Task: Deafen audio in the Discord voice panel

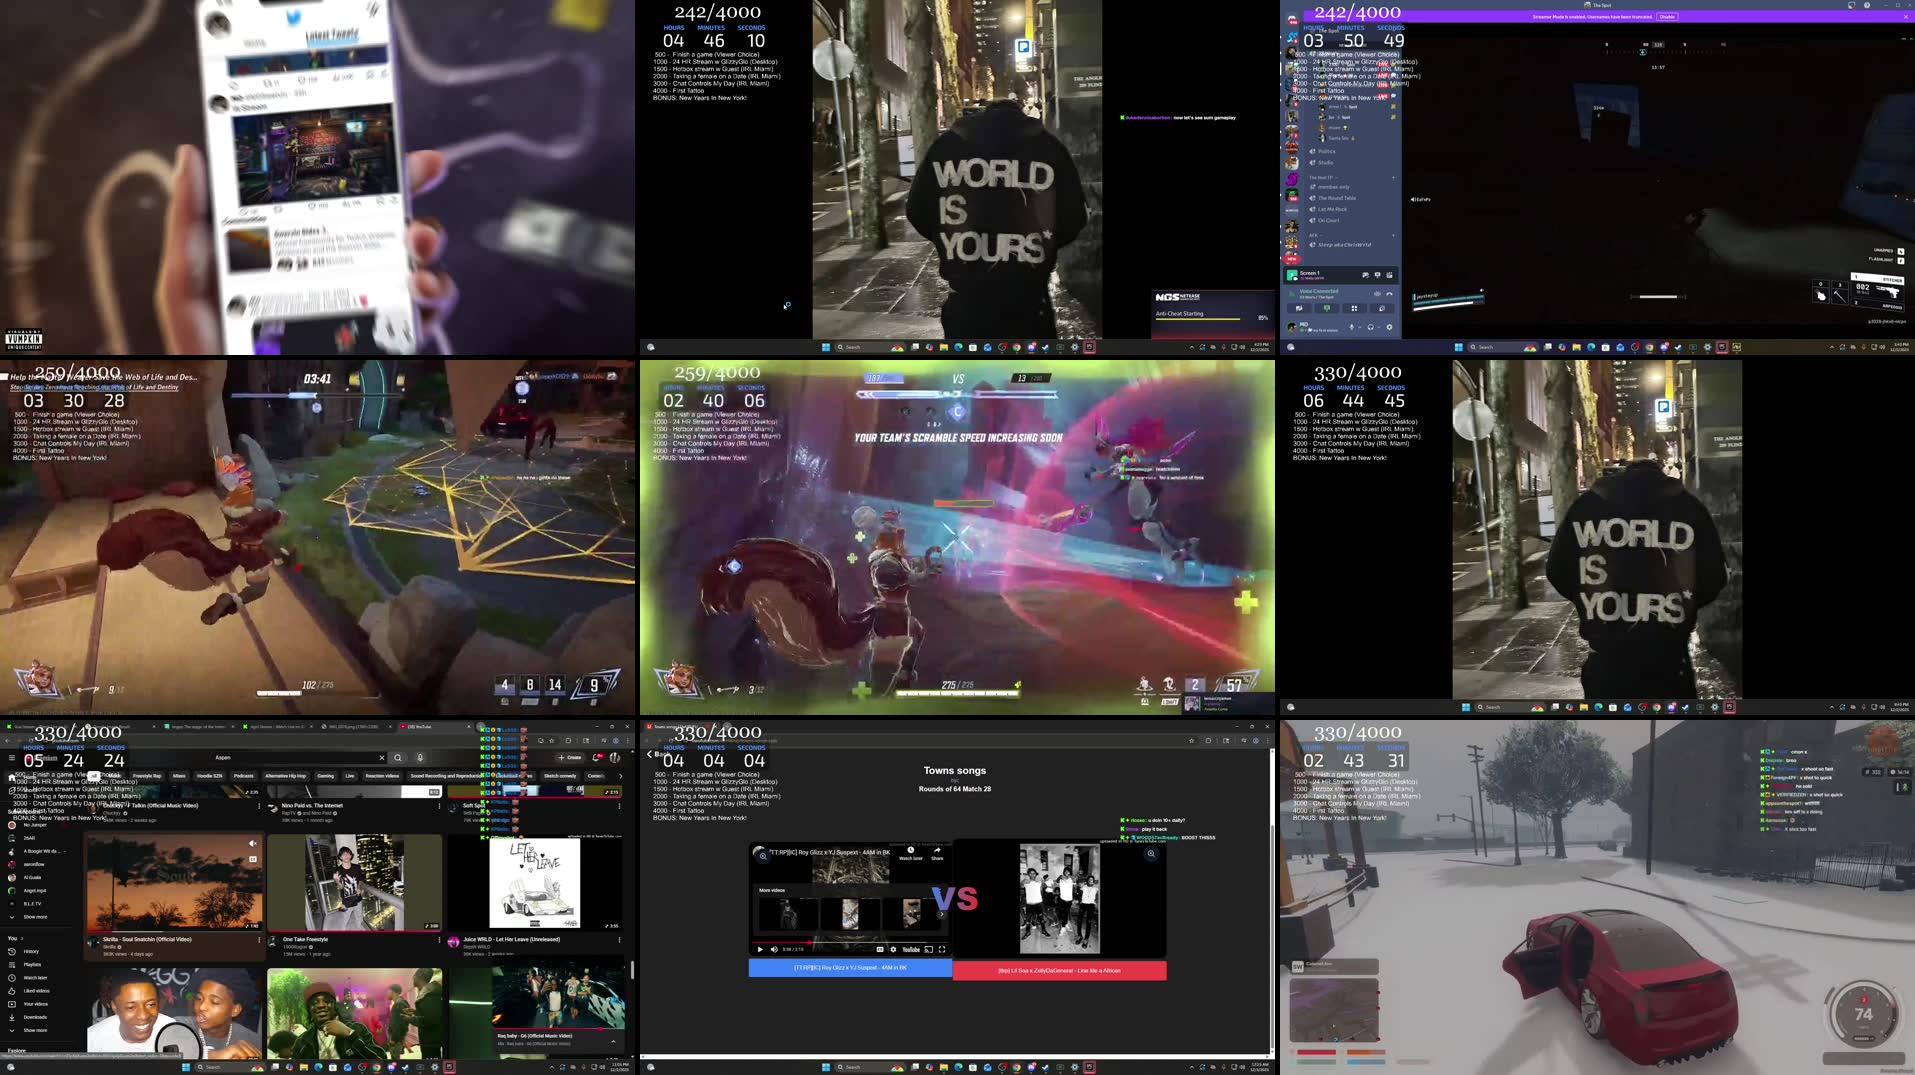Action: [1371, 326]
